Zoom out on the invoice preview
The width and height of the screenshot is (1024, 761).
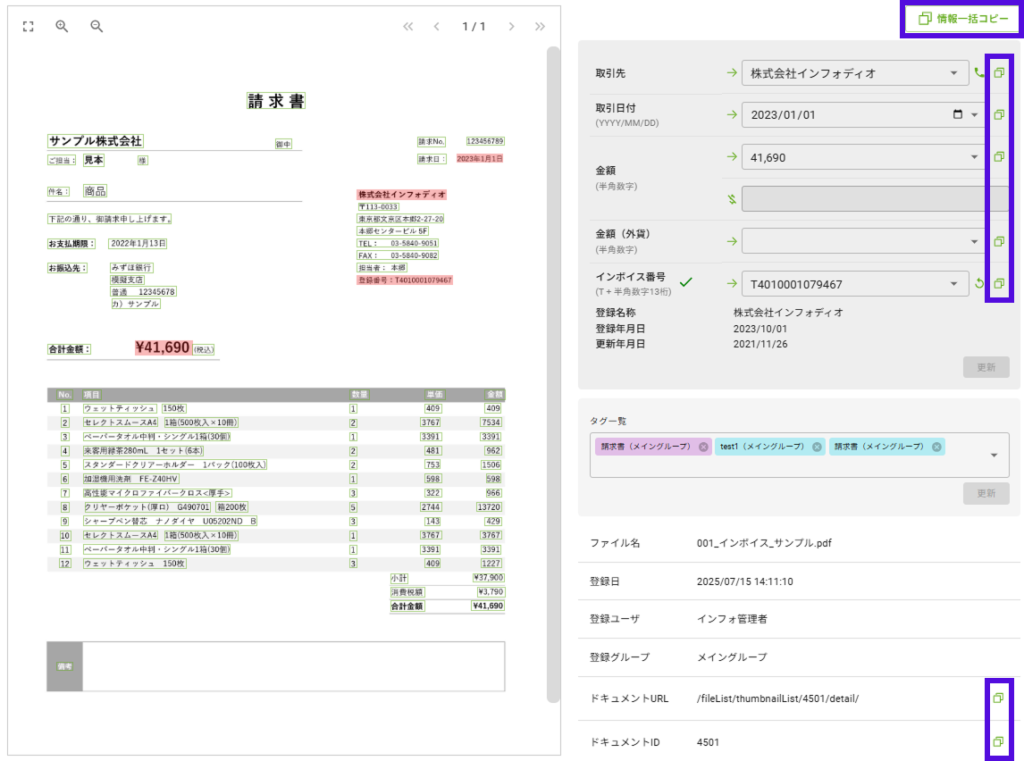pyautogui.click(x=96, y=26)
